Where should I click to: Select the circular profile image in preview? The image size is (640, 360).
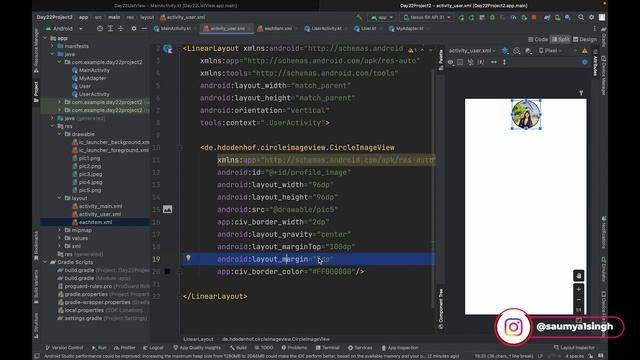[526, 114]
